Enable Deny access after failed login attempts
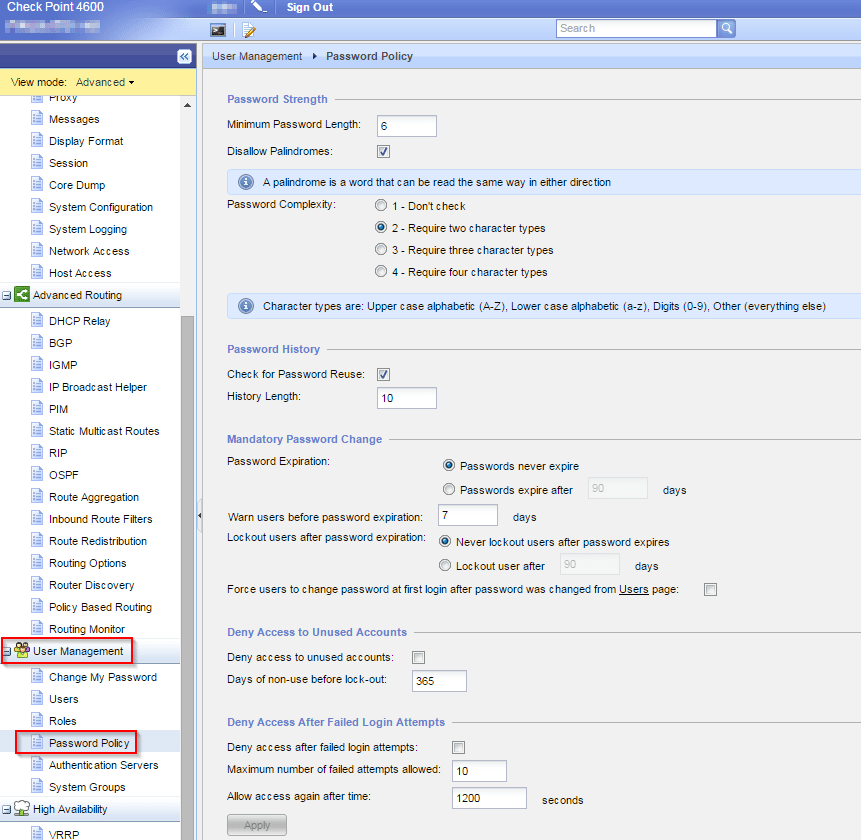The image size is (861, 840). (x=459, y=747)
